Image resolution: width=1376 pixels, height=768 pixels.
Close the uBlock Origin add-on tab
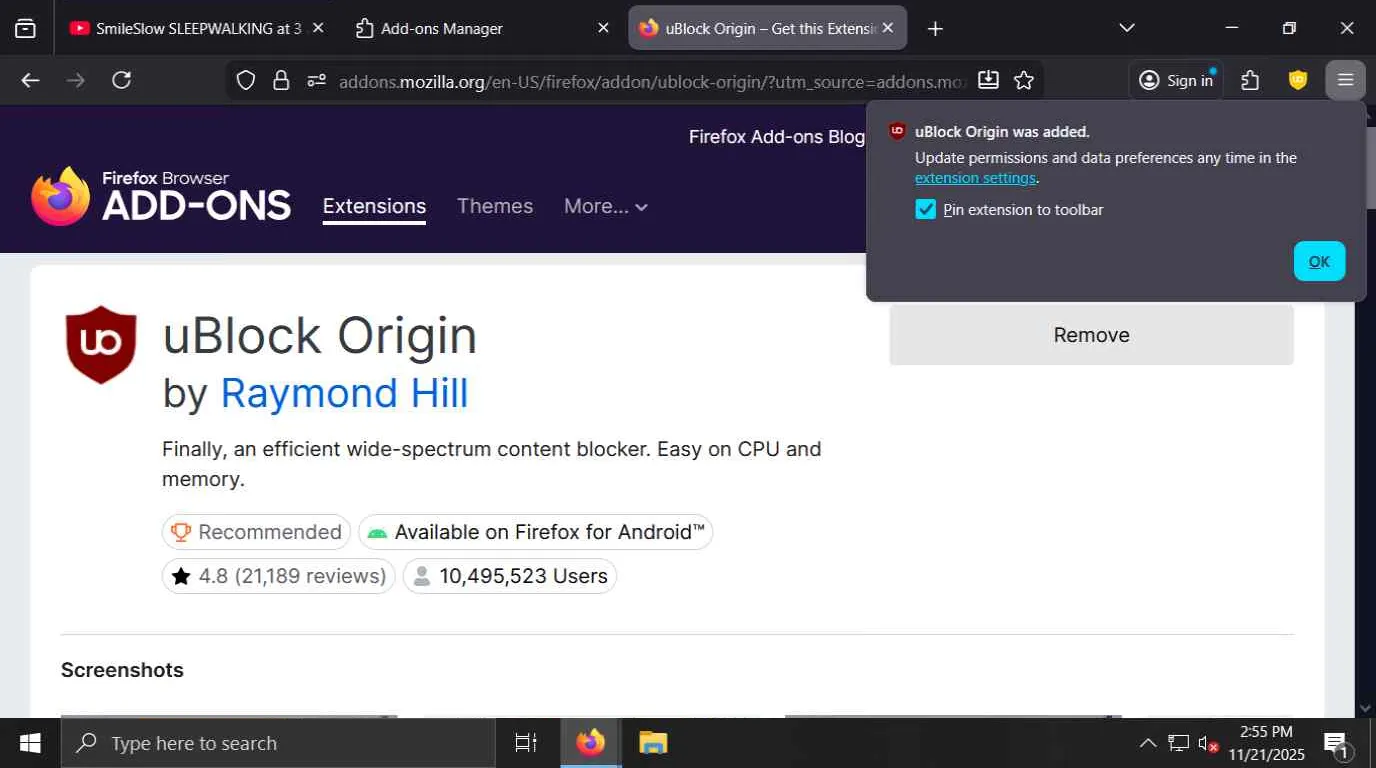887,28
